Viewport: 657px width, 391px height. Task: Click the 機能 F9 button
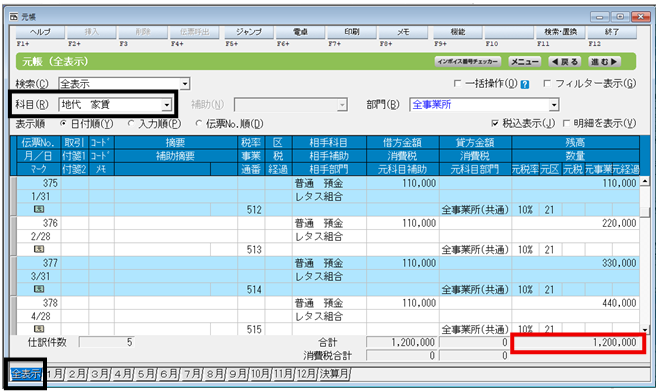coord(458,32)
